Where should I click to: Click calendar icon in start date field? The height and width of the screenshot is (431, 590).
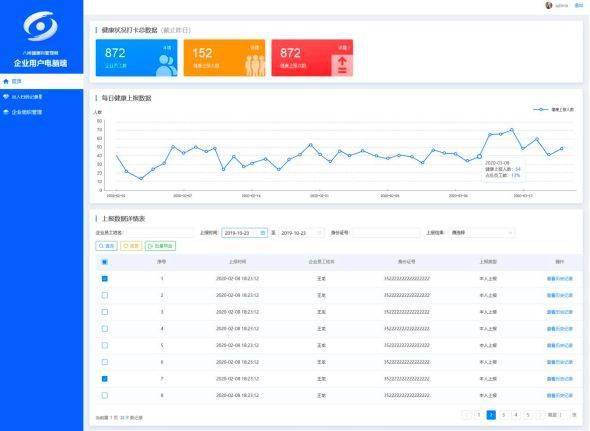[263, 233]
